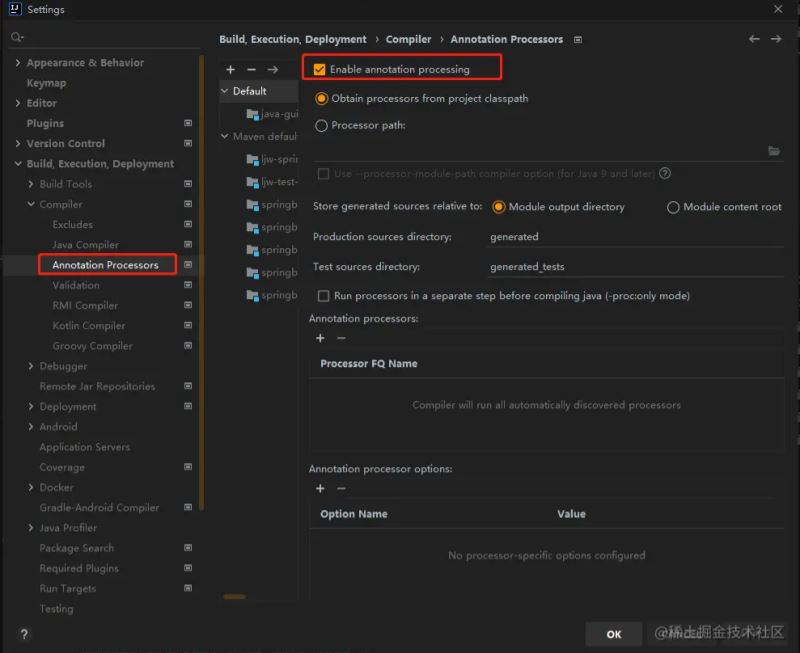Viewport: 800px width, 653px height.
Task: Open help with the question mark button
Action: click(24, 634)
